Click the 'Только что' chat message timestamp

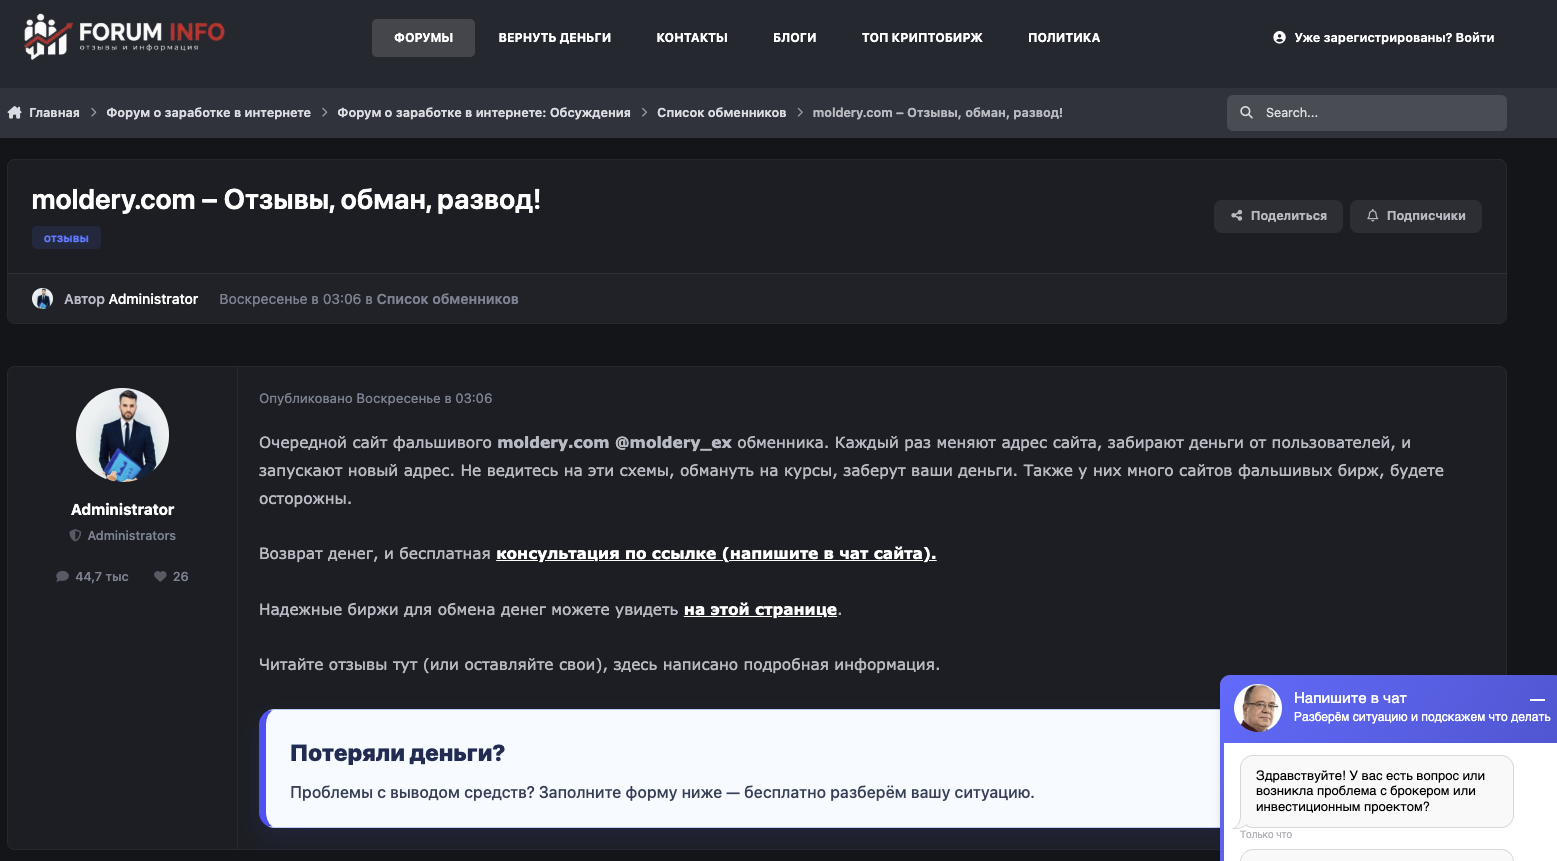click(x=1266, y=834)
